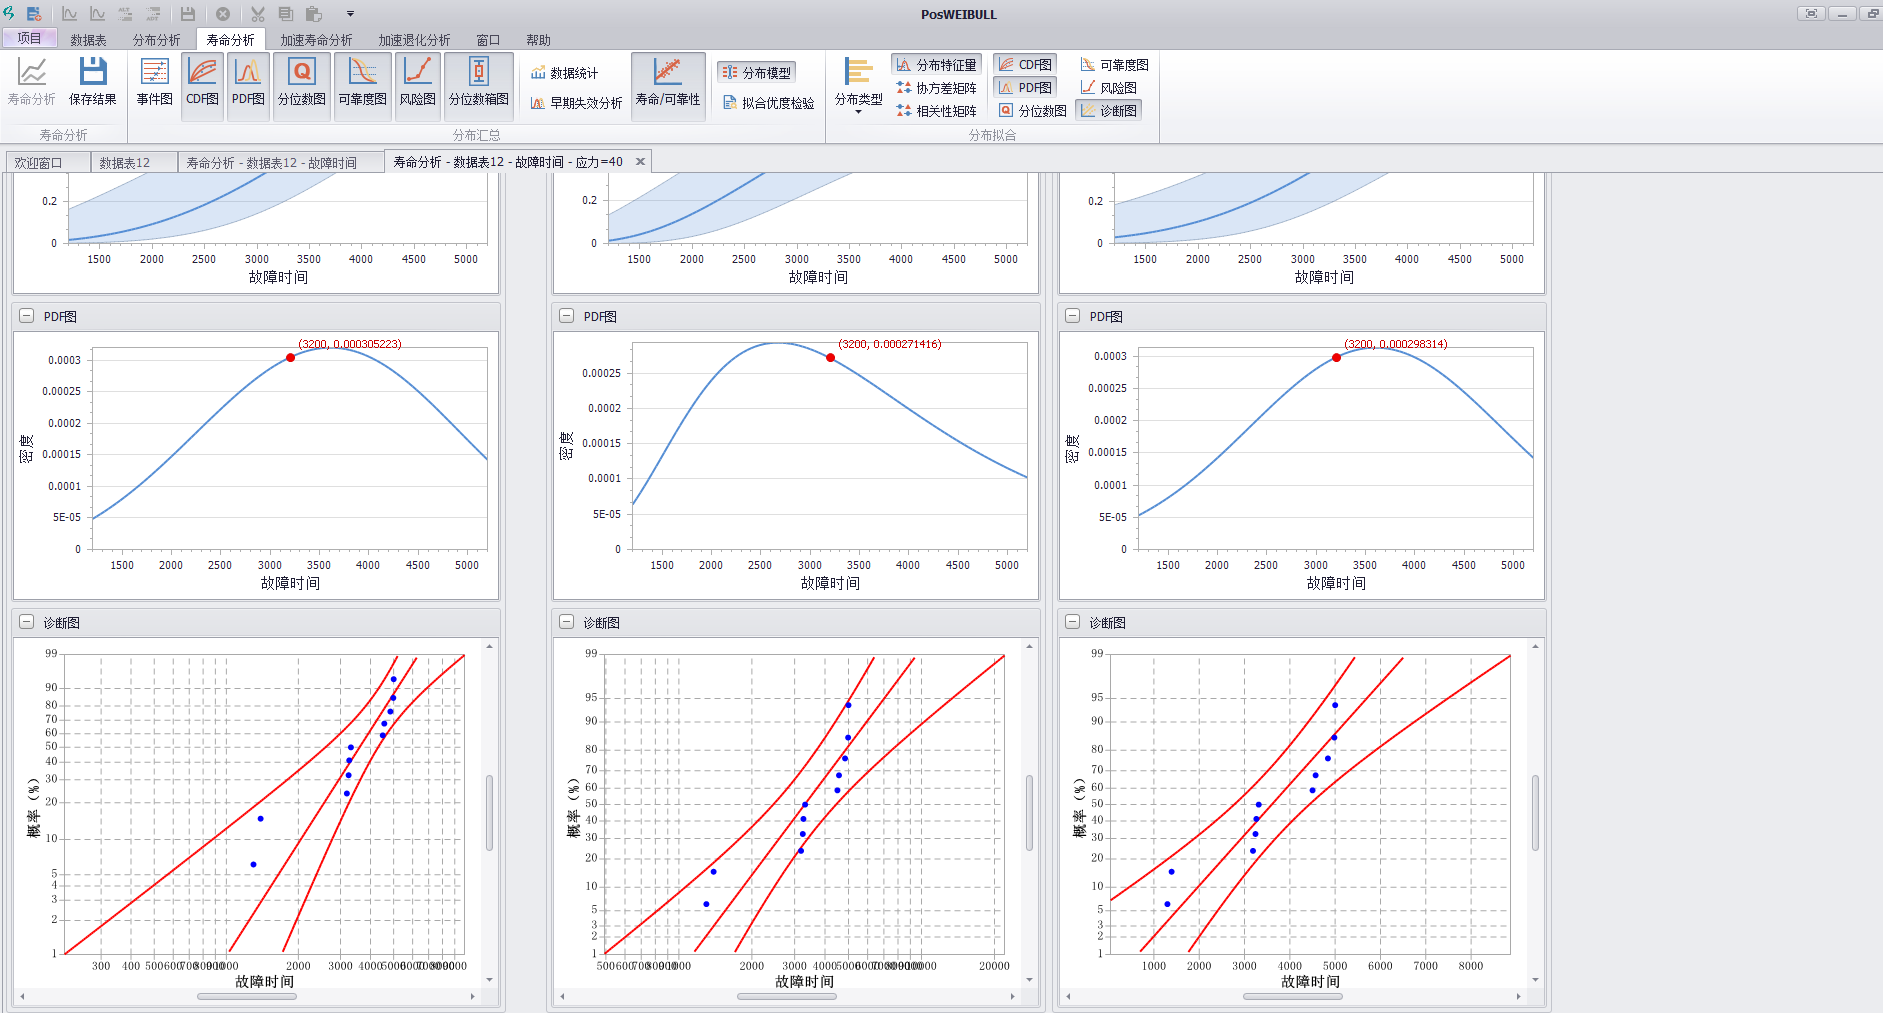Open 拟合优度检验 goodness-of-fit test
Viewport: 1883px width, 1013px height.
[x=768, y=103]
